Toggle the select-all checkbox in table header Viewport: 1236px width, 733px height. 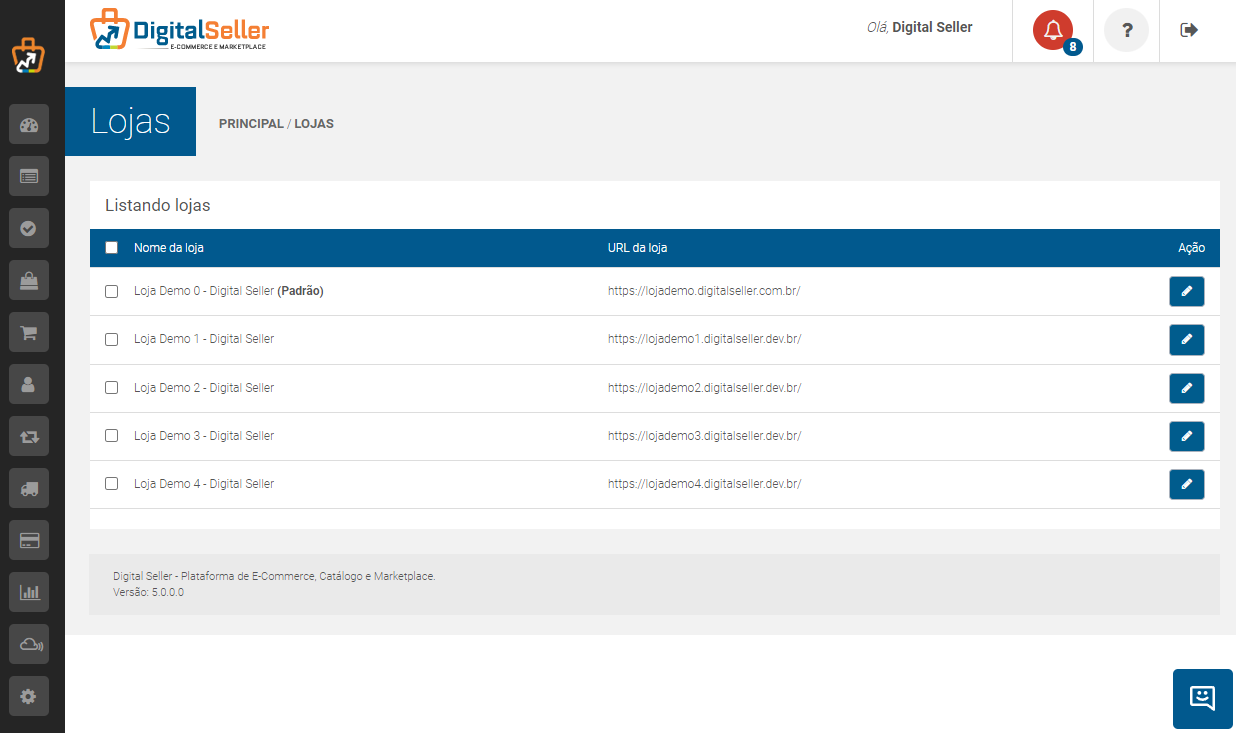[112, 248]
